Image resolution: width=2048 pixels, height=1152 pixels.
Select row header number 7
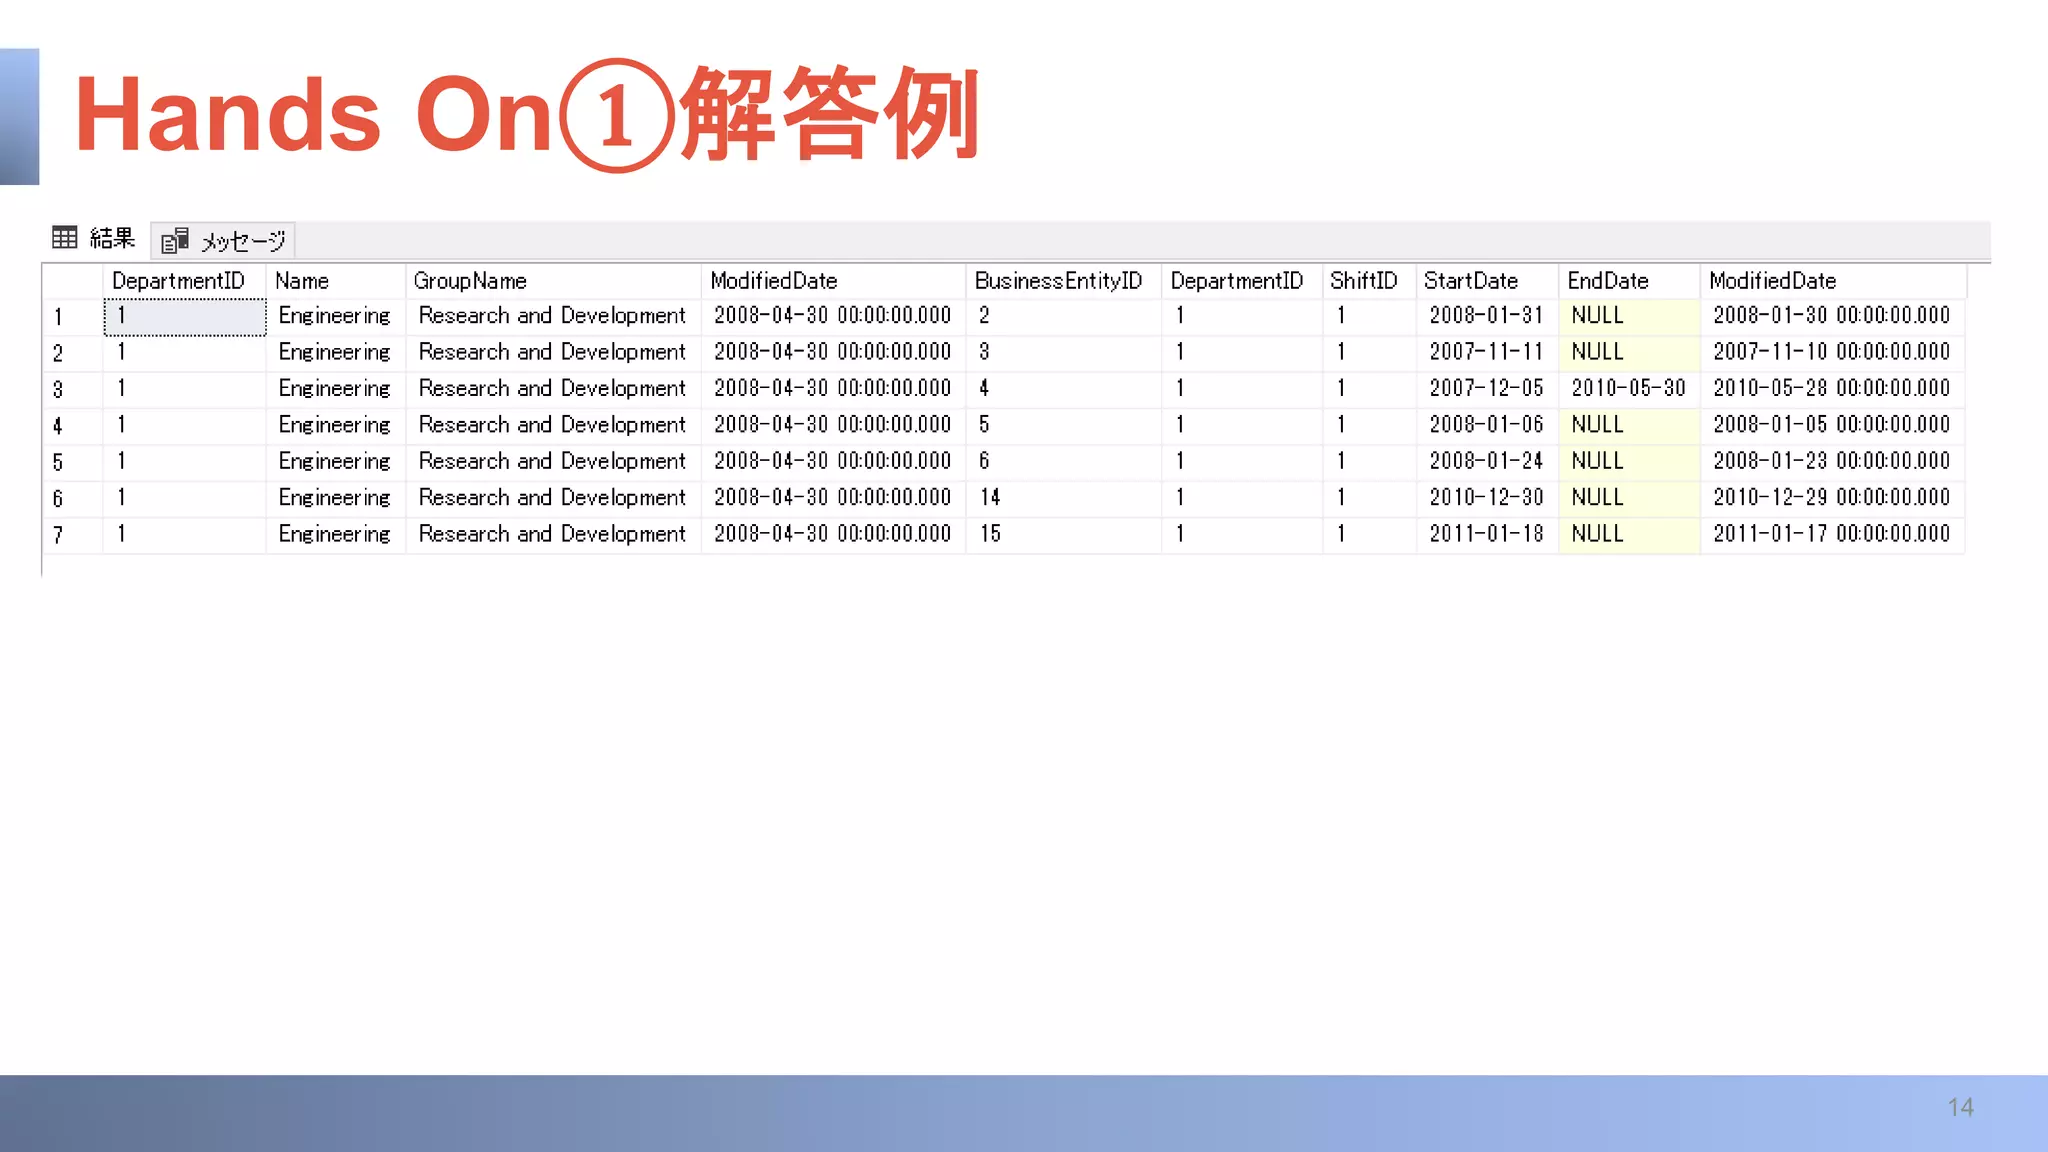click(72, 535)
